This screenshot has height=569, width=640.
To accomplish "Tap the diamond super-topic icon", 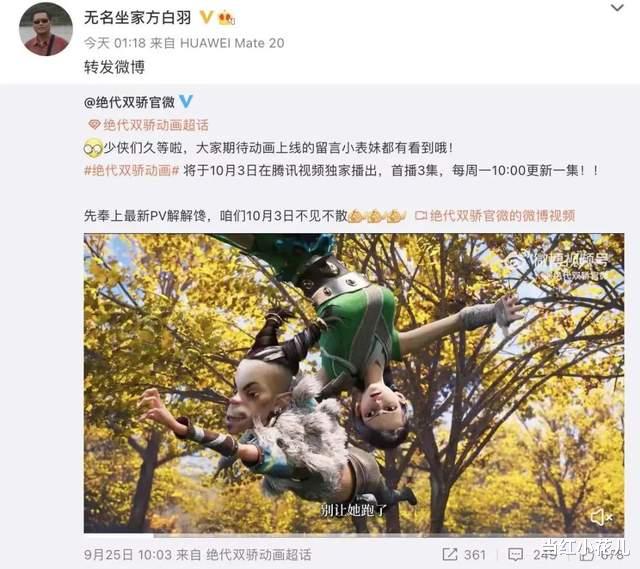I will tap(95, 125).
